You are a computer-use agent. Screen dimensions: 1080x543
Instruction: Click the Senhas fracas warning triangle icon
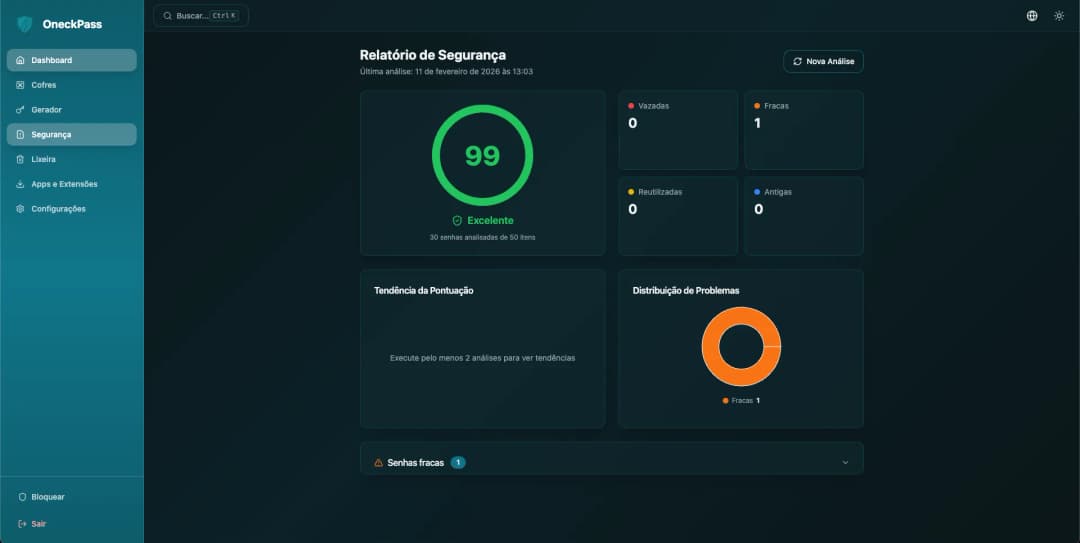tap(378, 463)
